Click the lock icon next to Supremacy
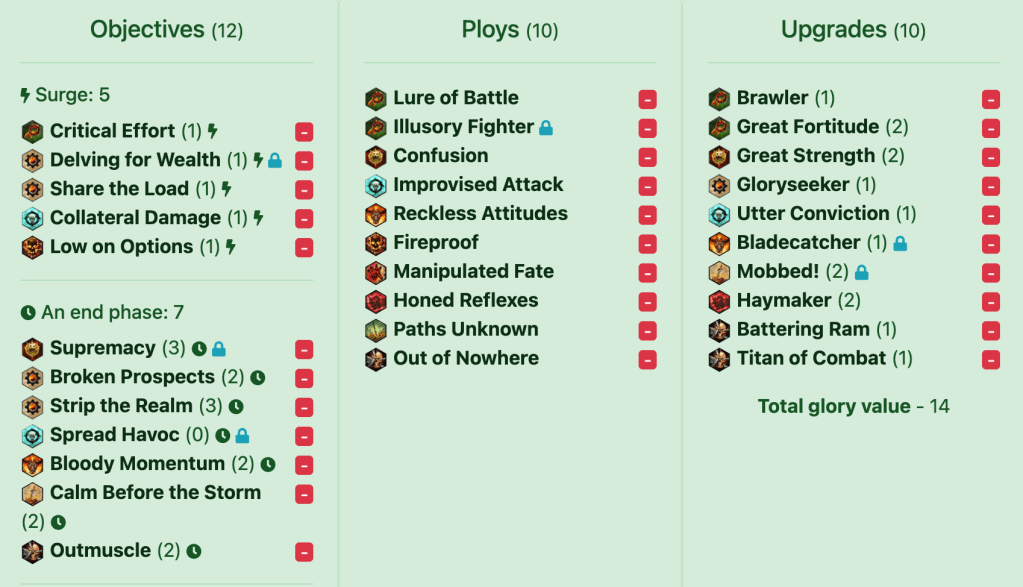The width and height of the screenshot is (1023, 587). click(219, 349)
